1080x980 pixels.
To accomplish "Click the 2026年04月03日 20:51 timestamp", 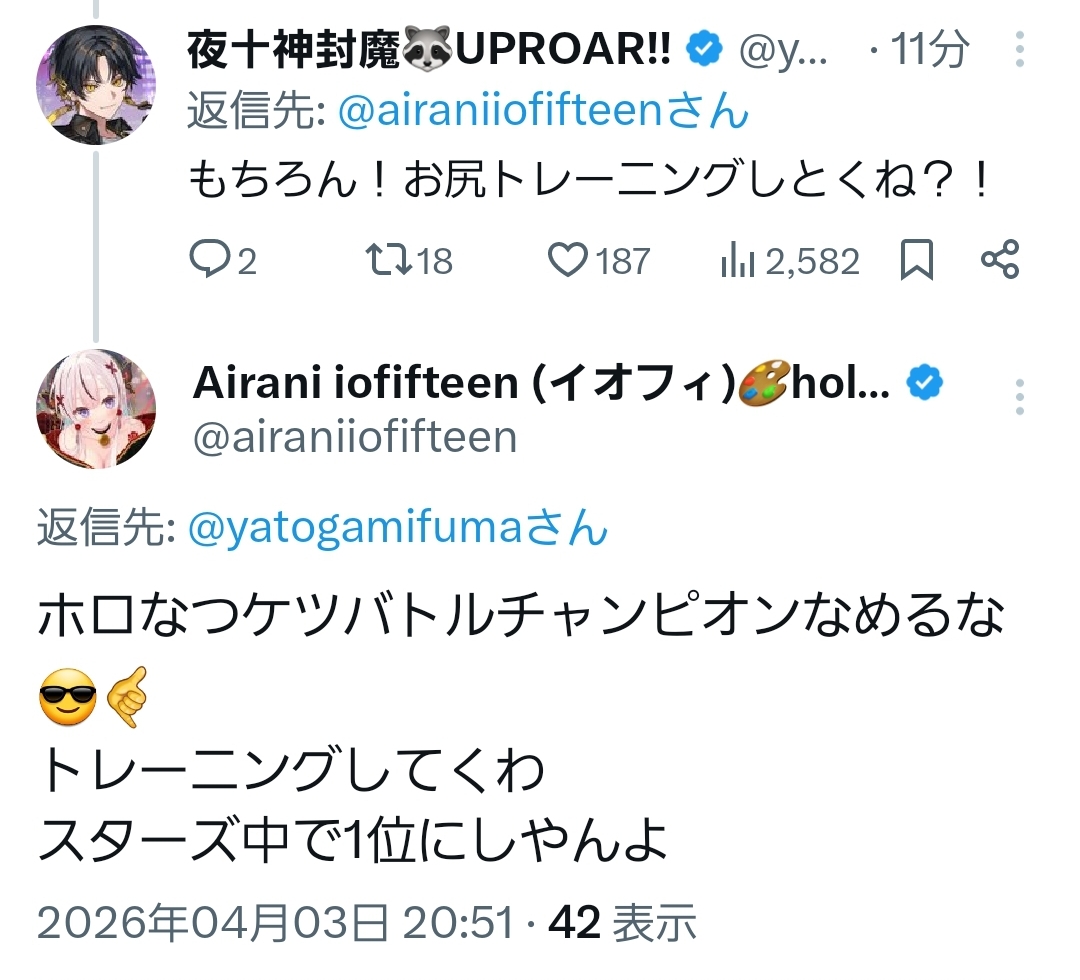I will pos(274,925).
